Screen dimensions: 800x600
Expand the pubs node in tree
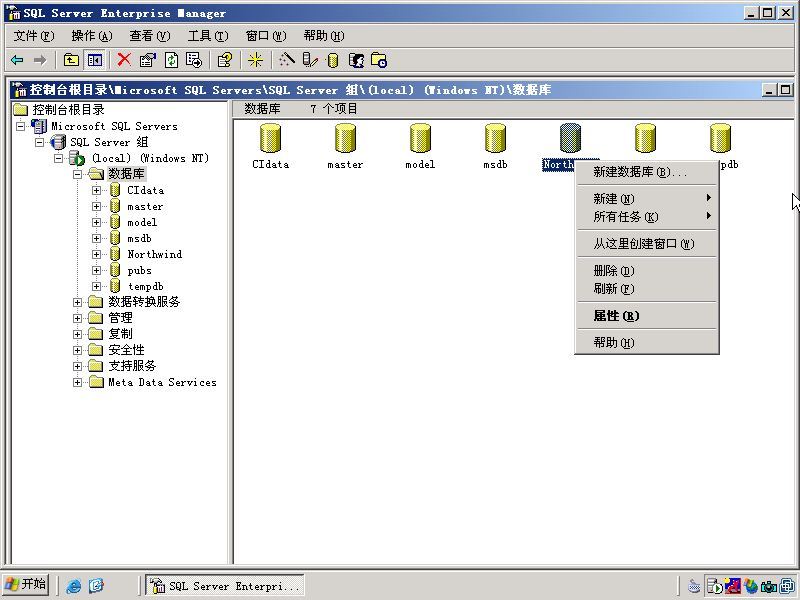pos(96,270)
